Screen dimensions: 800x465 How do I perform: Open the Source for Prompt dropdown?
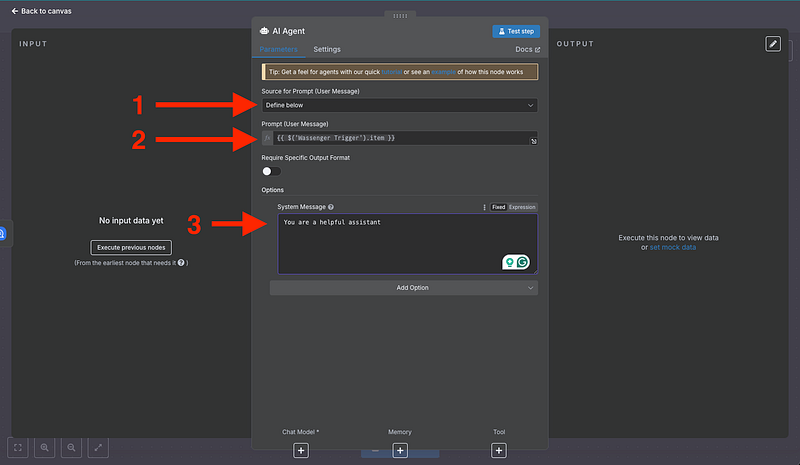click(399, 105)
